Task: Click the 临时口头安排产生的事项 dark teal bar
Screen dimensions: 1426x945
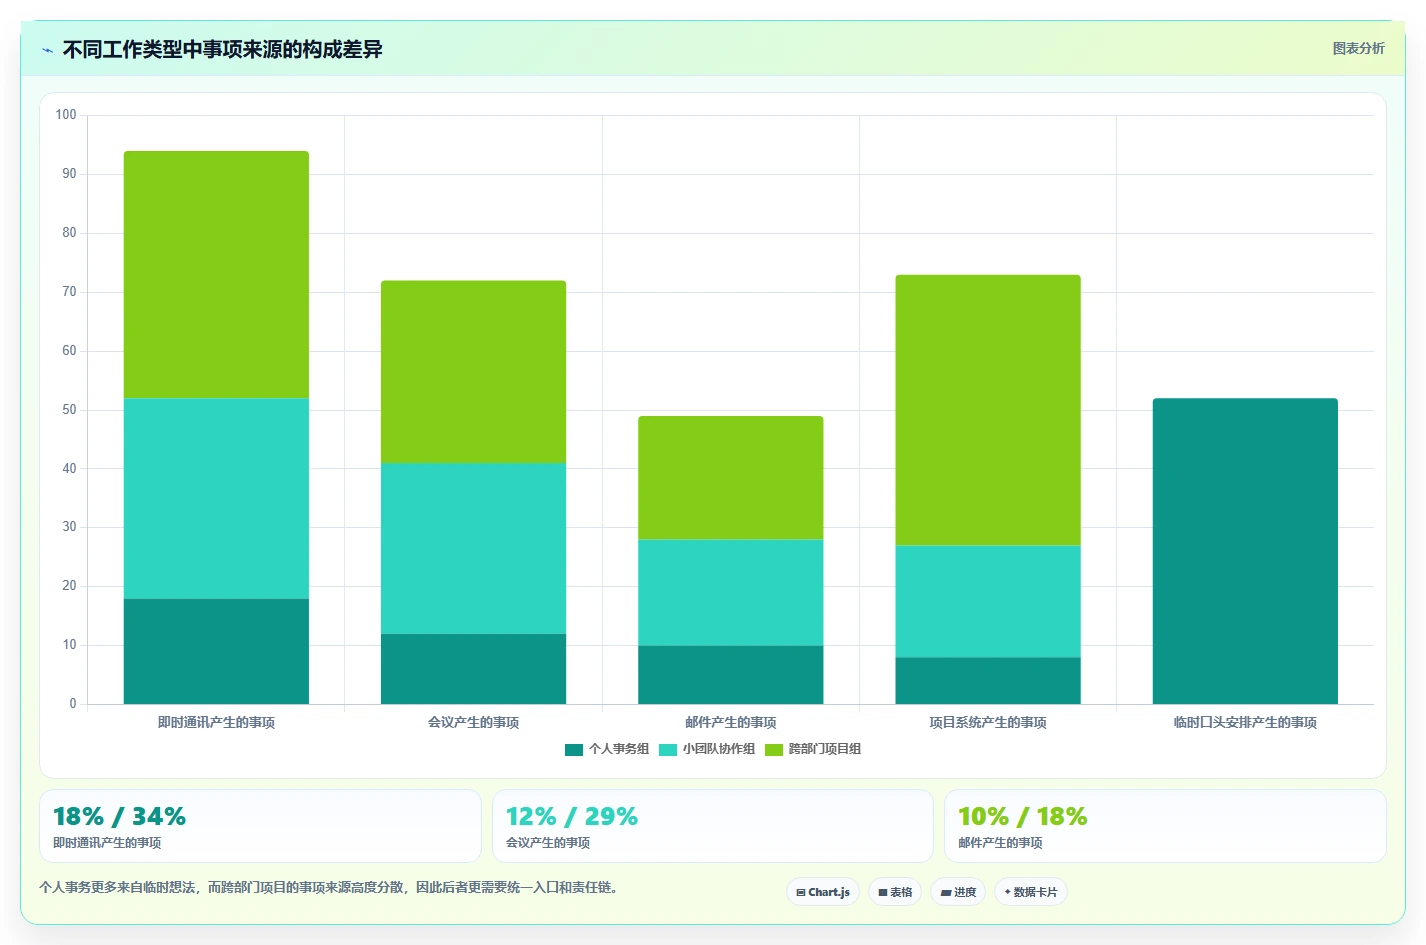Action: (1245, 551)
